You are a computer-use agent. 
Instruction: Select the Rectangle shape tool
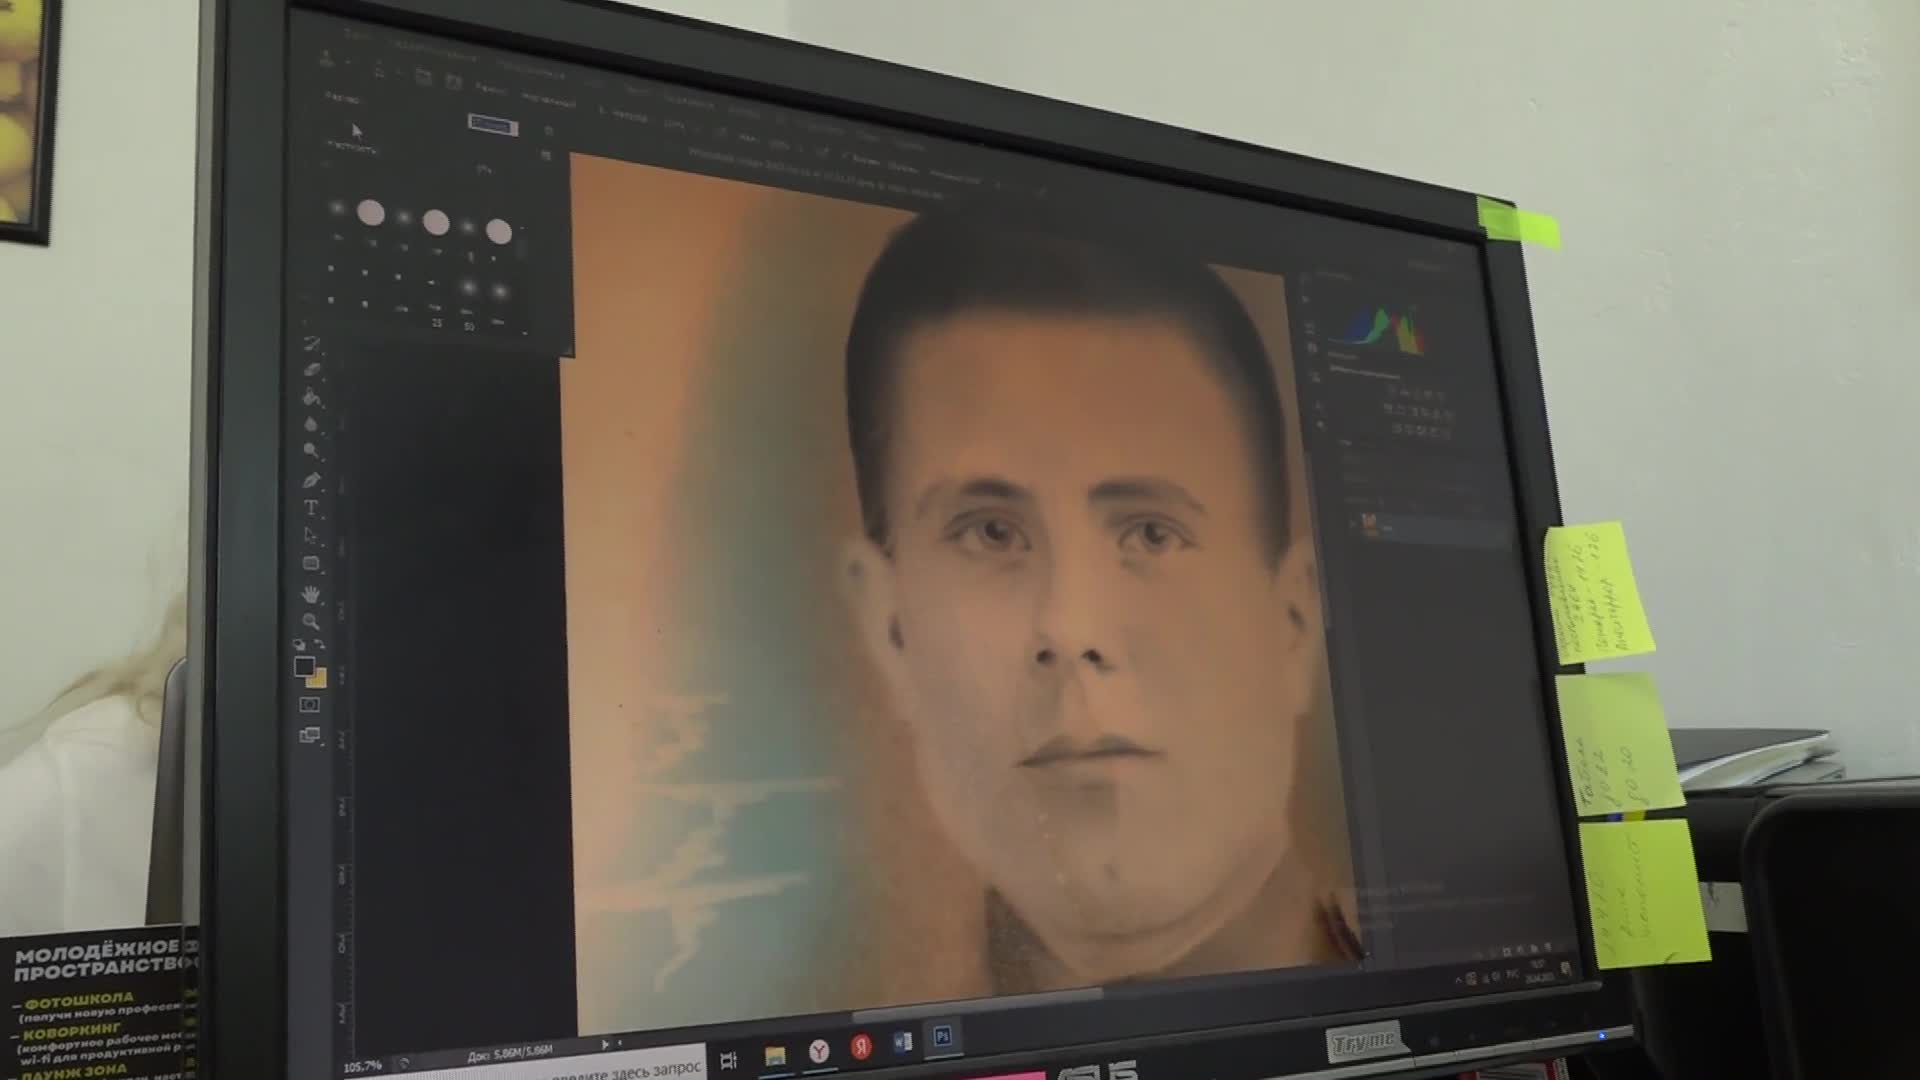click(x=311, y=564)
